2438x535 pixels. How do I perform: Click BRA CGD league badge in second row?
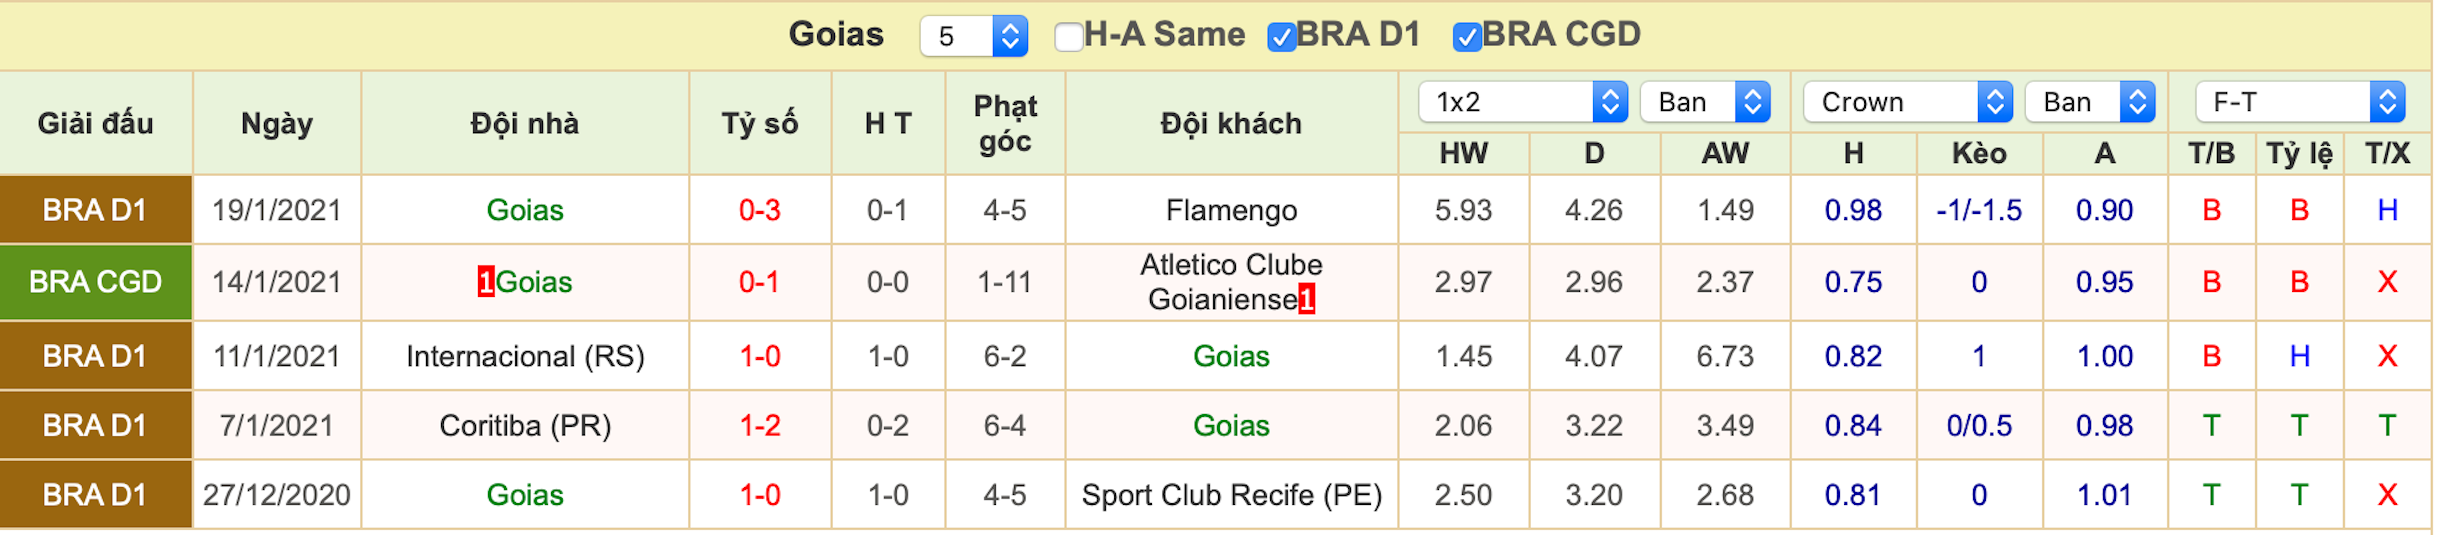tap(96, 282)
